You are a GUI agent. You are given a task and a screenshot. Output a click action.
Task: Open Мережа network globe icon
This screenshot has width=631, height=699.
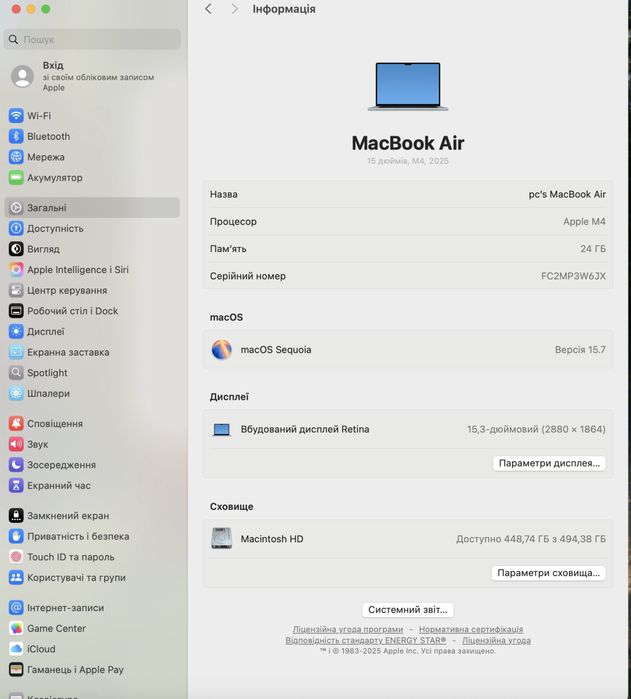pos(16,157)
